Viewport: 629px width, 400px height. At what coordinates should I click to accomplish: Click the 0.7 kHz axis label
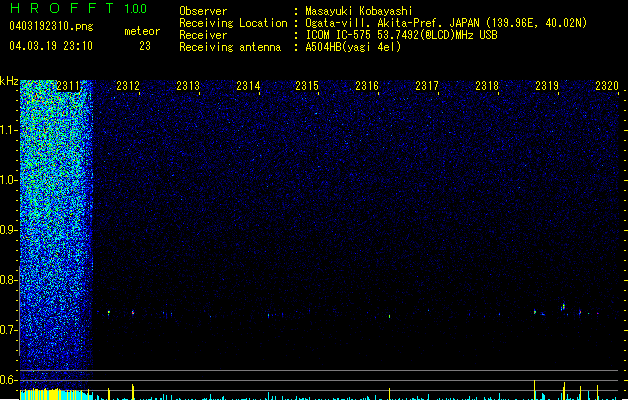pos(9,330)
